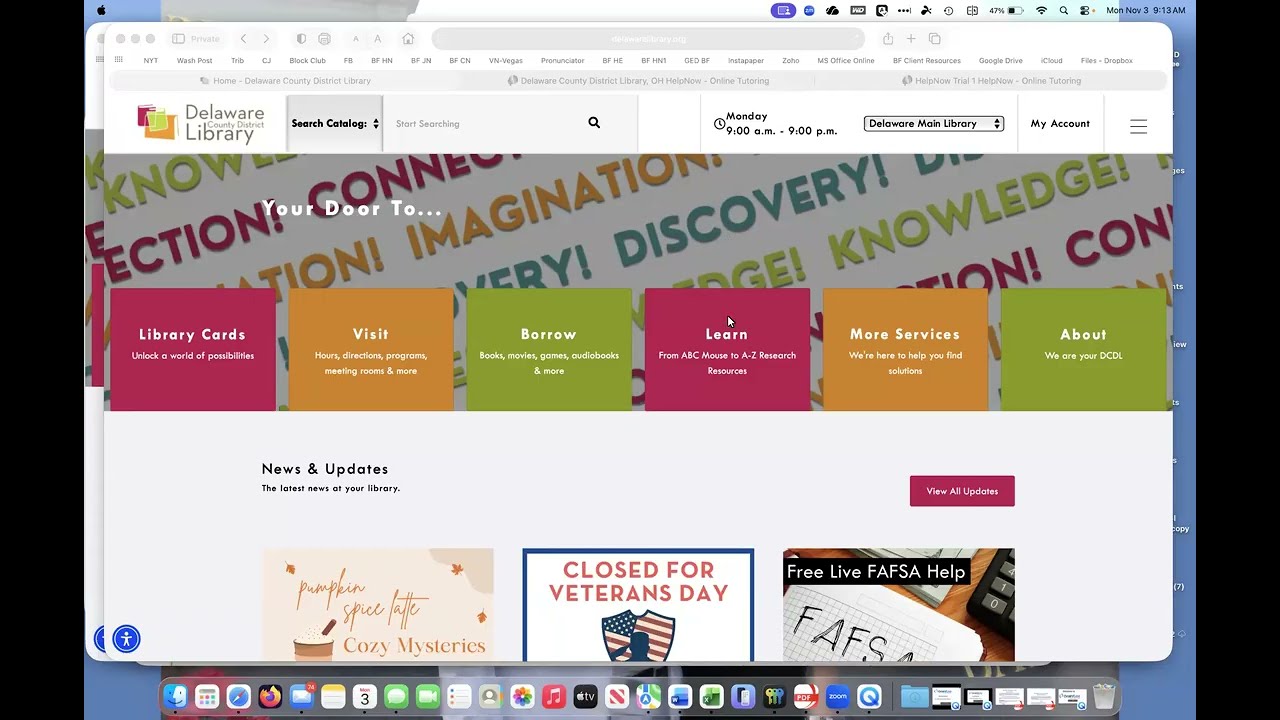
Task: Click the clock icon beside Monday hours
Action: 719,124
